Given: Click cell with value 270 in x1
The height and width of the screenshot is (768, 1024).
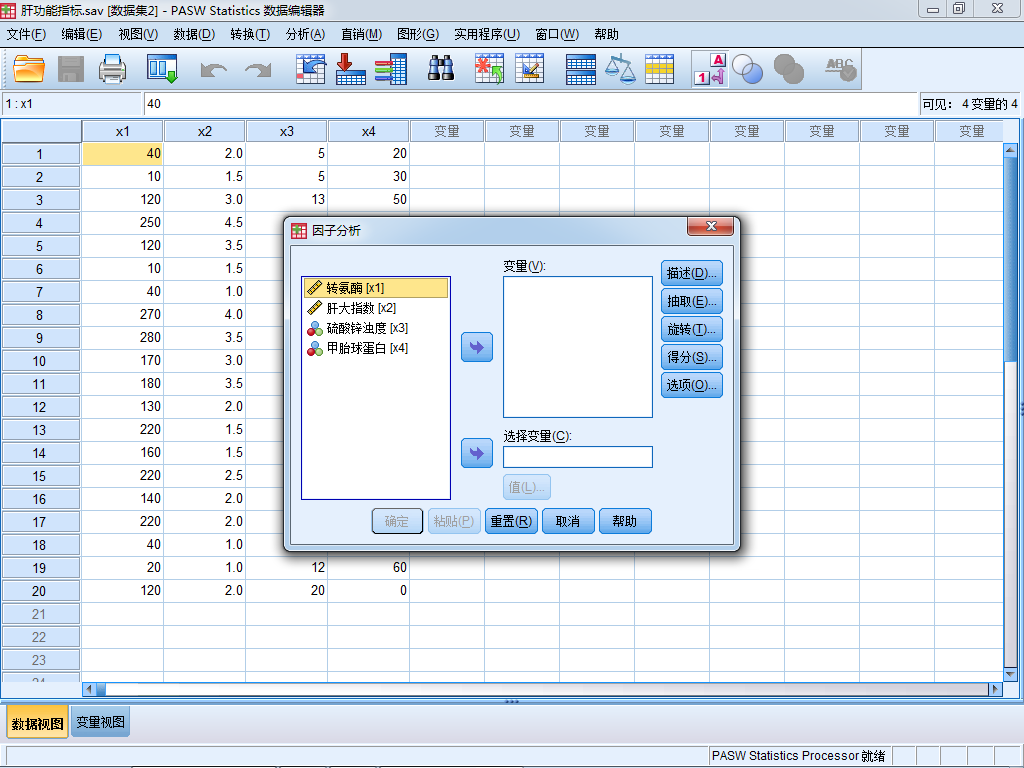Looking at the screenshot, I should tap(123, 315).
